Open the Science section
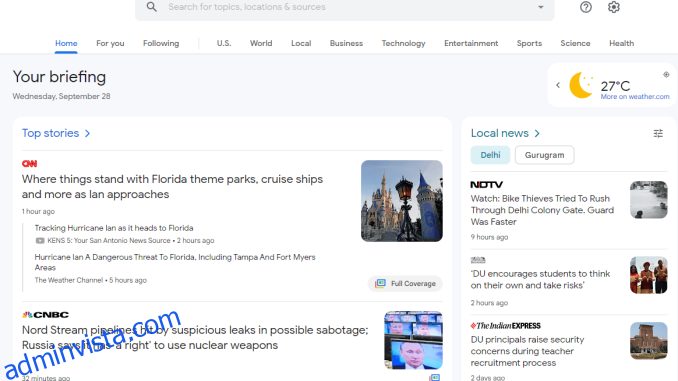 point(575,43)
